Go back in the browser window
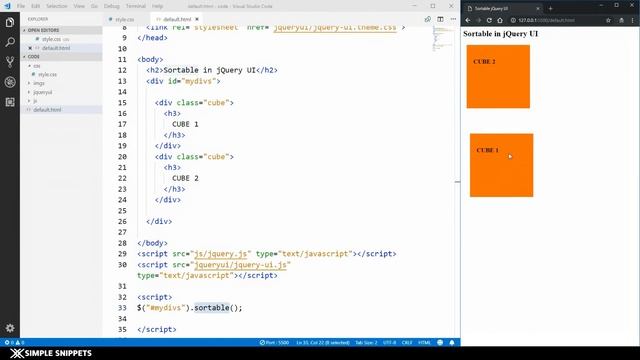 coord(468,20)
